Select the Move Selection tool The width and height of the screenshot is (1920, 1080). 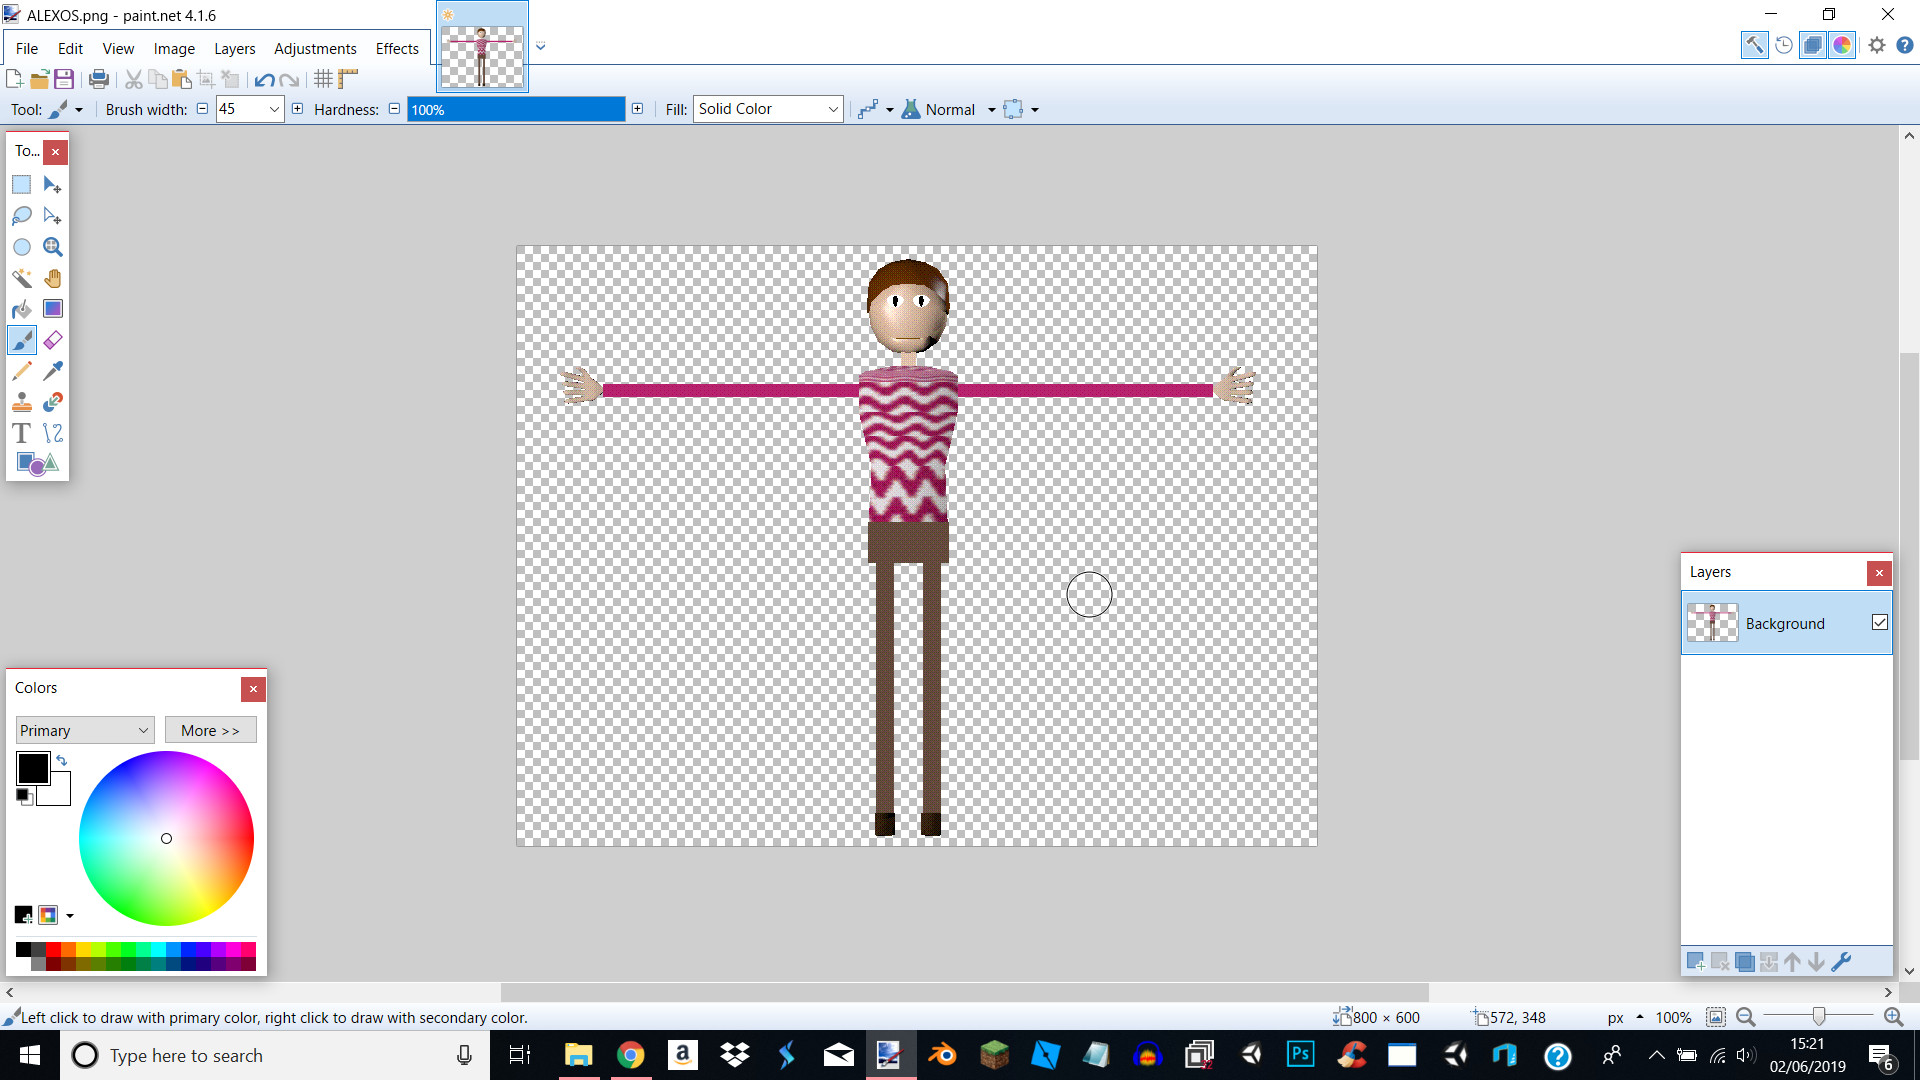(53, 216)
